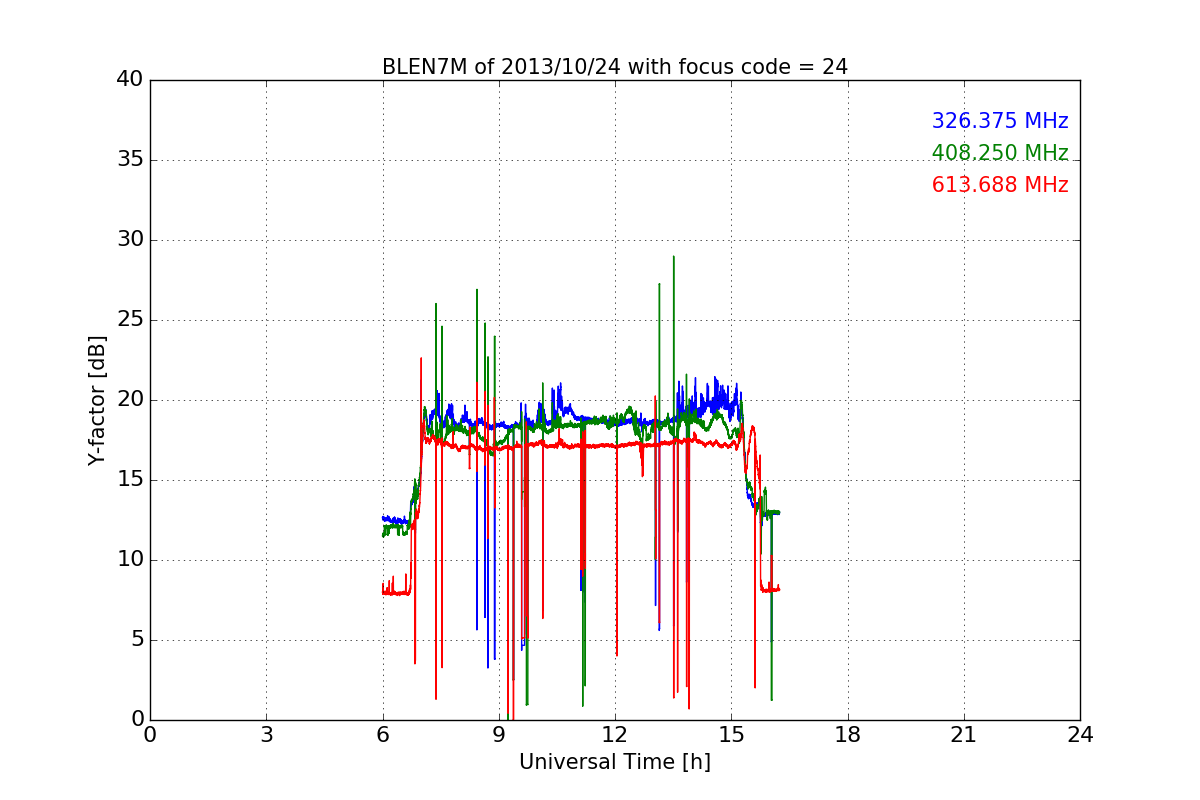The image size is (1200, 800).
Task: Click the y-axis tick label '10'
Action: click(x=130, y=560)
